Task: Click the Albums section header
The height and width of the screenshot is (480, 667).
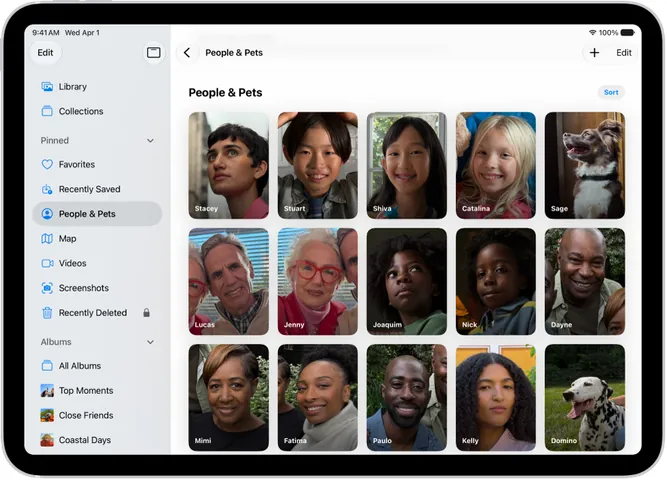Action: coord(56,342)
